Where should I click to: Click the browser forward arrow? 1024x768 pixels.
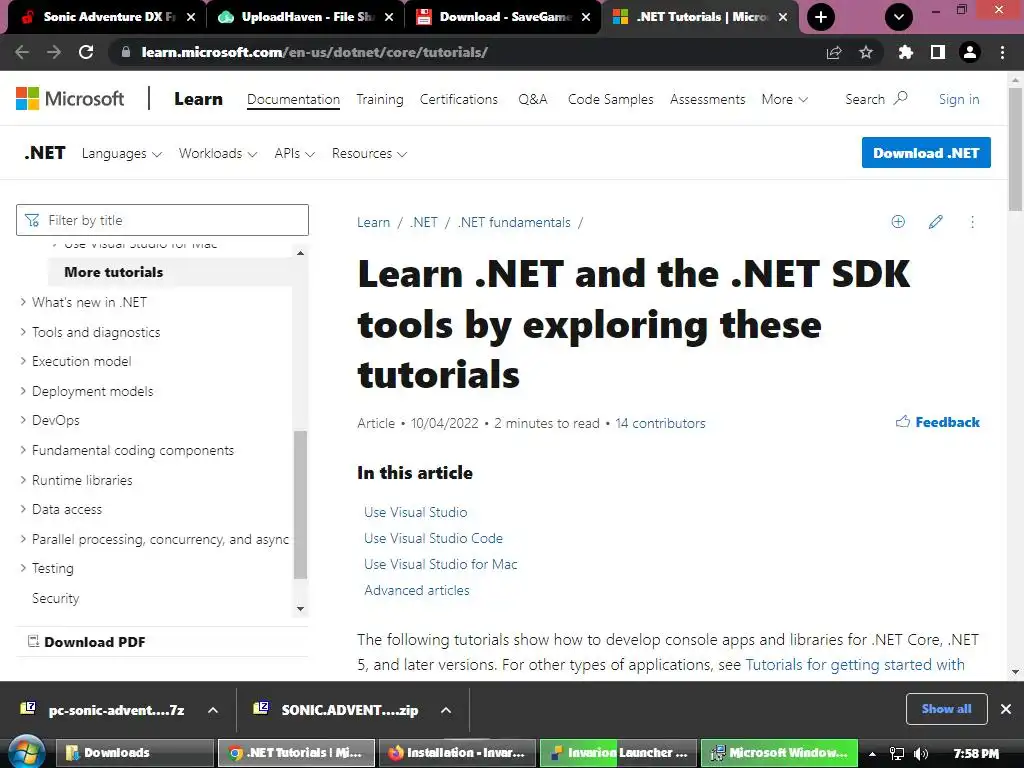[x=54, y=52]
